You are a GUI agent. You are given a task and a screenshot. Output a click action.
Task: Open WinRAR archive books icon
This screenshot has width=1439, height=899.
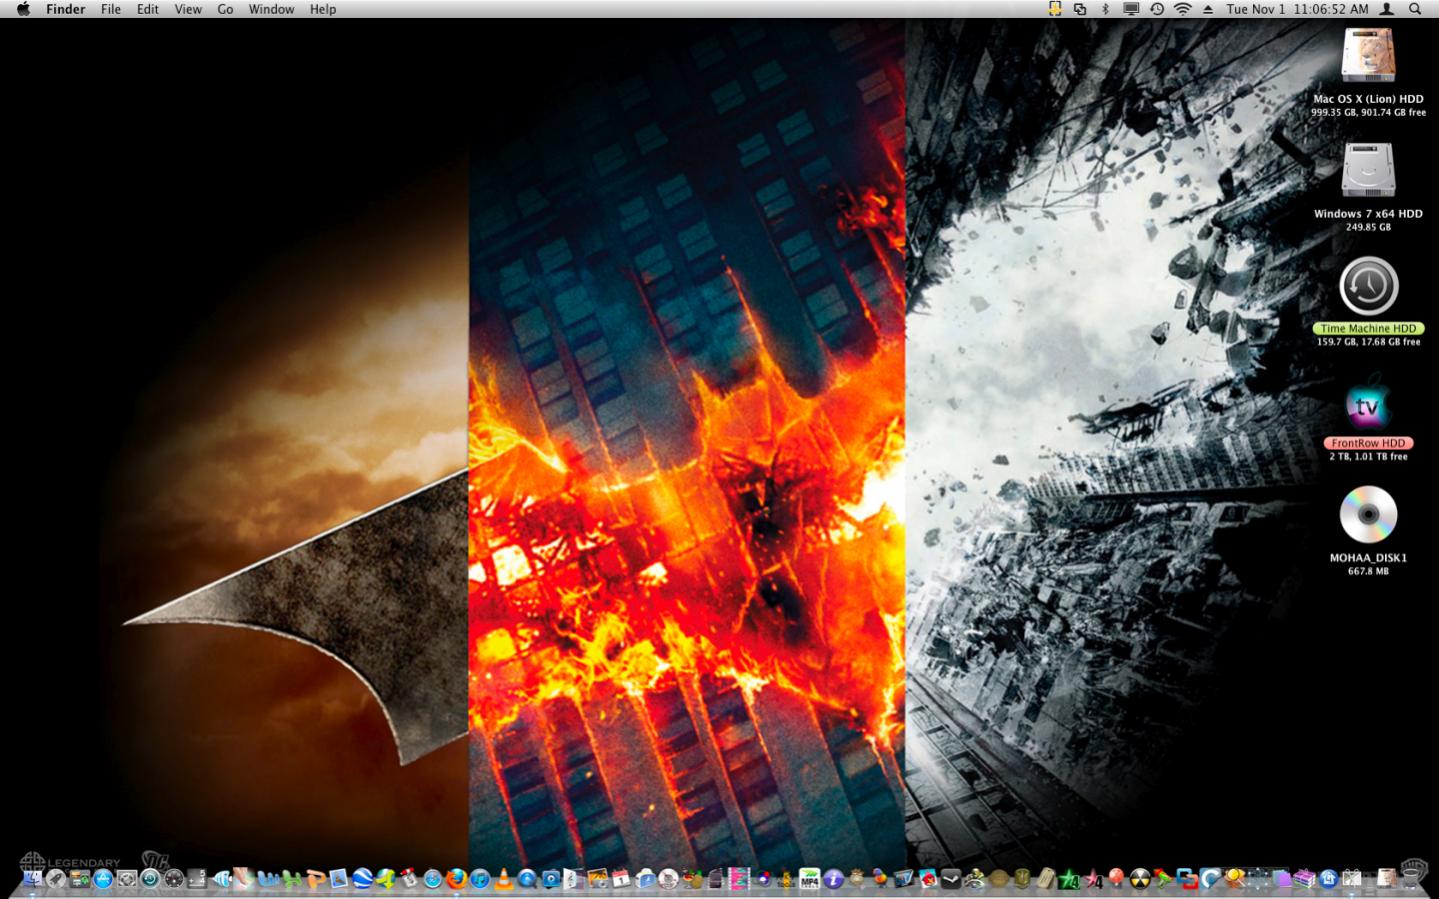pyautogui.click(x=1304, y=879)
